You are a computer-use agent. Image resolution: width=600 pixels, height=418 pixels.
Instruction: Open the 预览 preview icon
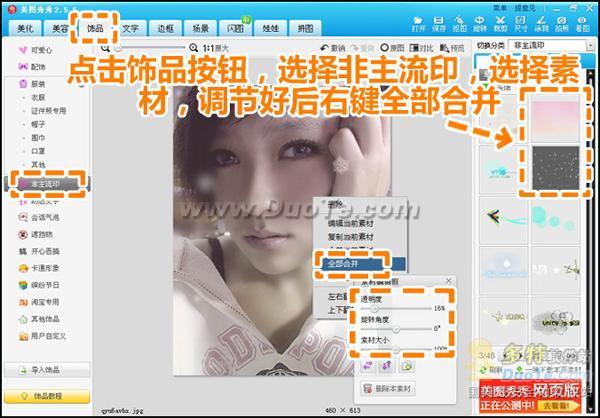452,48
